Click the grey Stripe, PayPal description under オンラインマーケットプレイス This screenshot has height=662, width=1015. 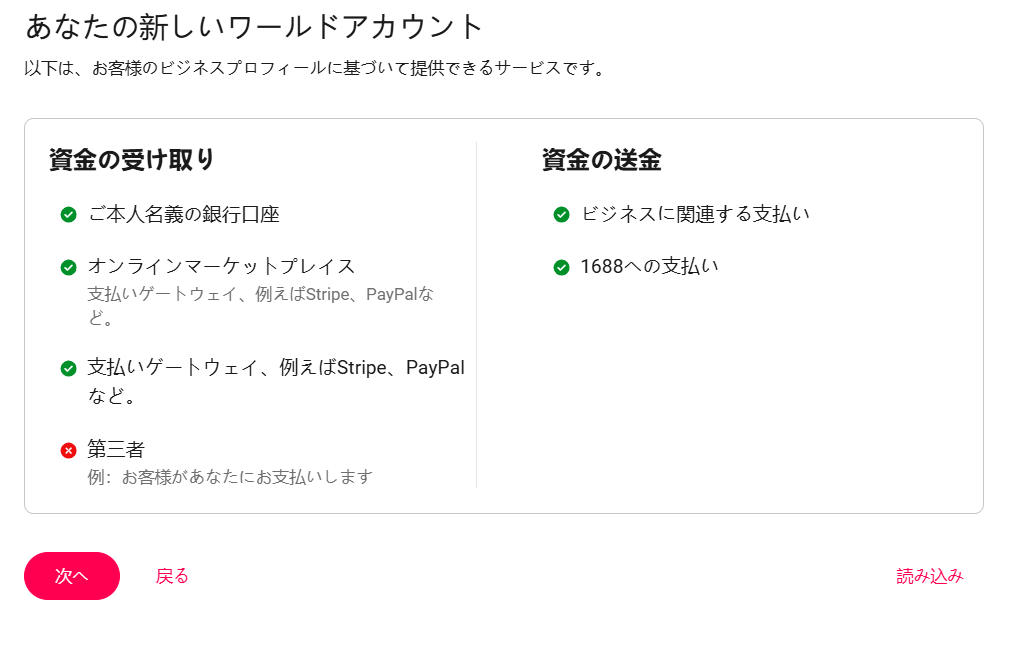pos(260,305)
